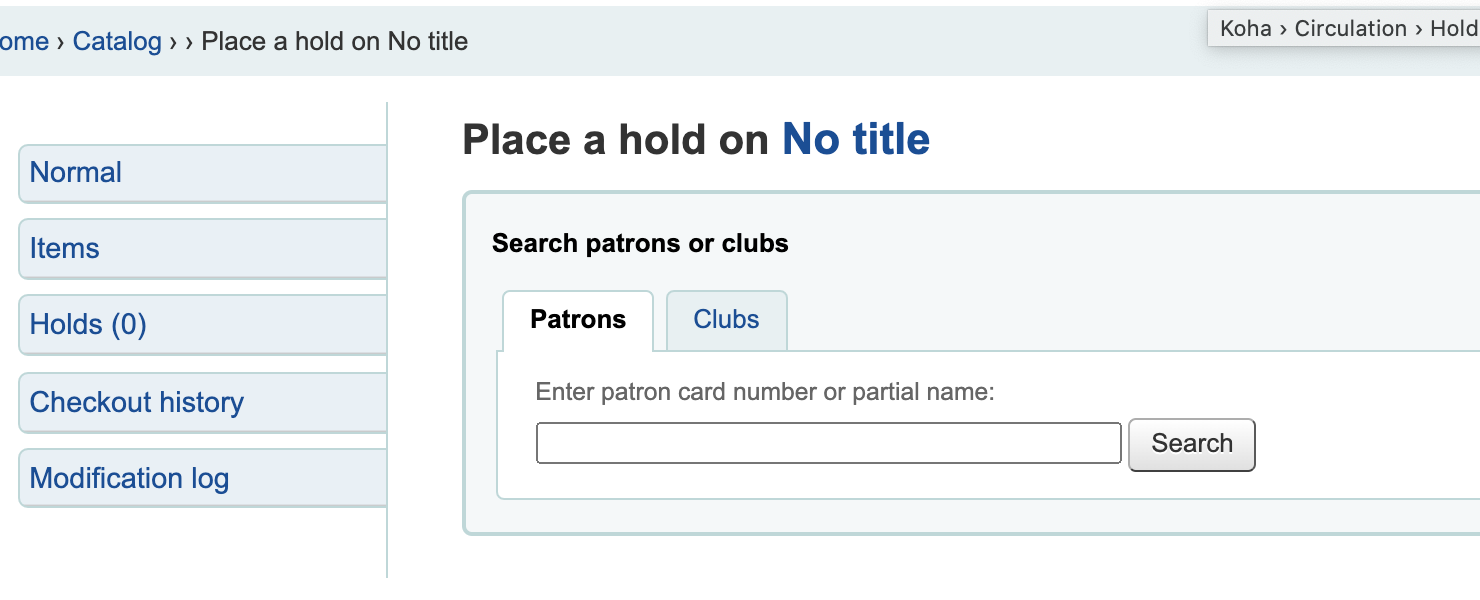Image resolution: width=1480 pixels, height=600 pixels.
Task: Click 'Place a hold on No title' breadcrumb text
Action: [x=335, y=41]
